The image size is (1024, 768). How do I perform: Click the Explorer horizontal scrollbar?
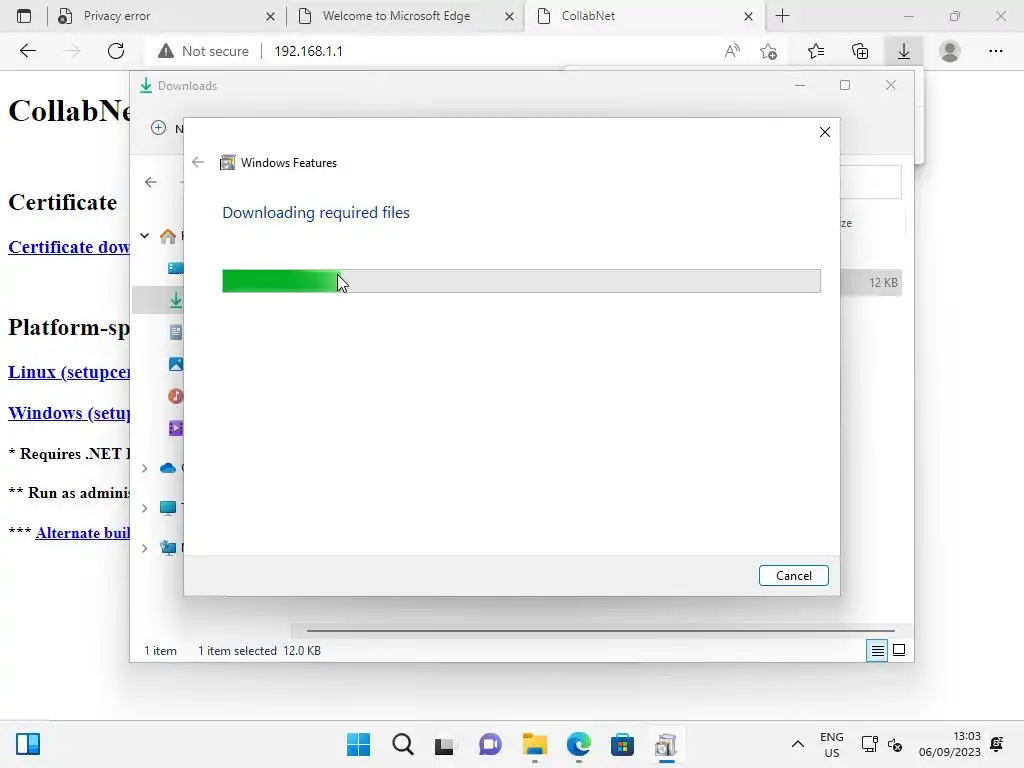[x=600, y=631]
